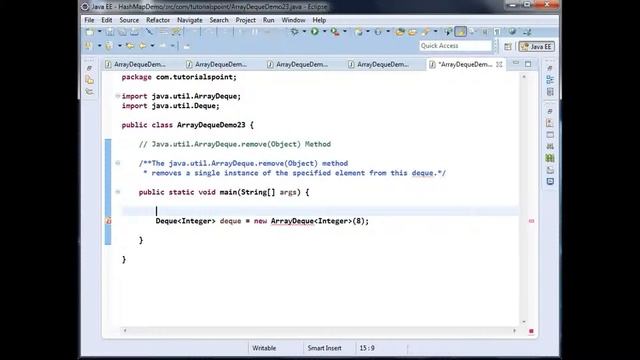Open the Refactor menu
640x360 pixels.
pyautogui.click(x=158, y=20)
